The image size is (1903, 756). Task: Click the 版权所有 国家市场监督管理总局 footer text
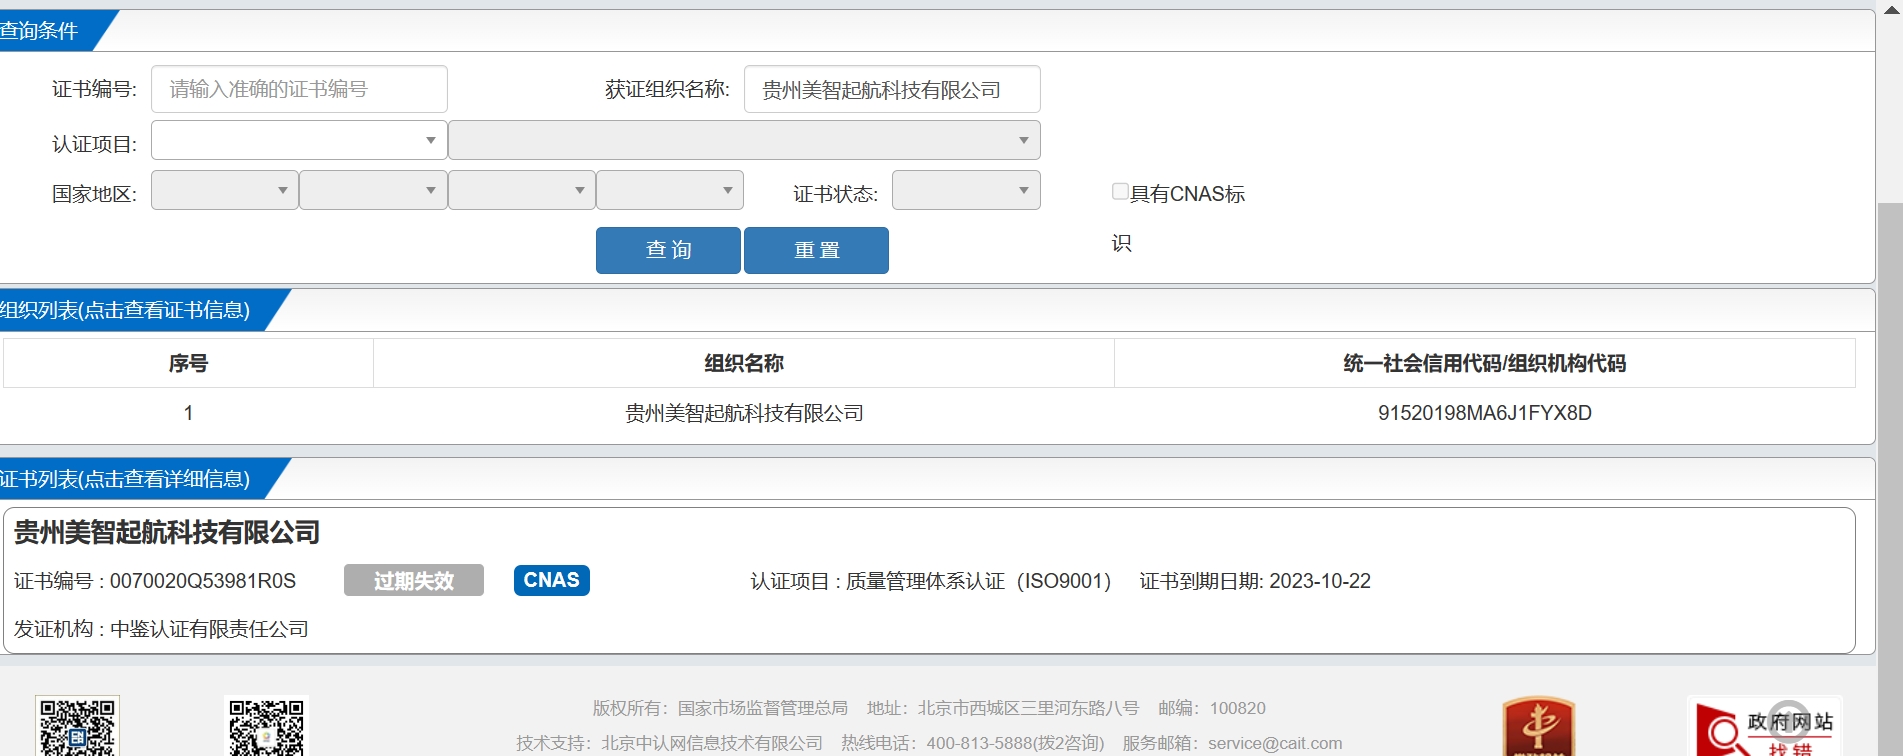point(720,708)
